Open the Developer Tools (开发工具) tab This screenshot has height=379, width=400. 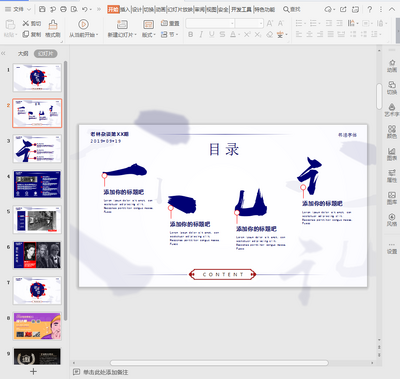(x=241, y=9)
